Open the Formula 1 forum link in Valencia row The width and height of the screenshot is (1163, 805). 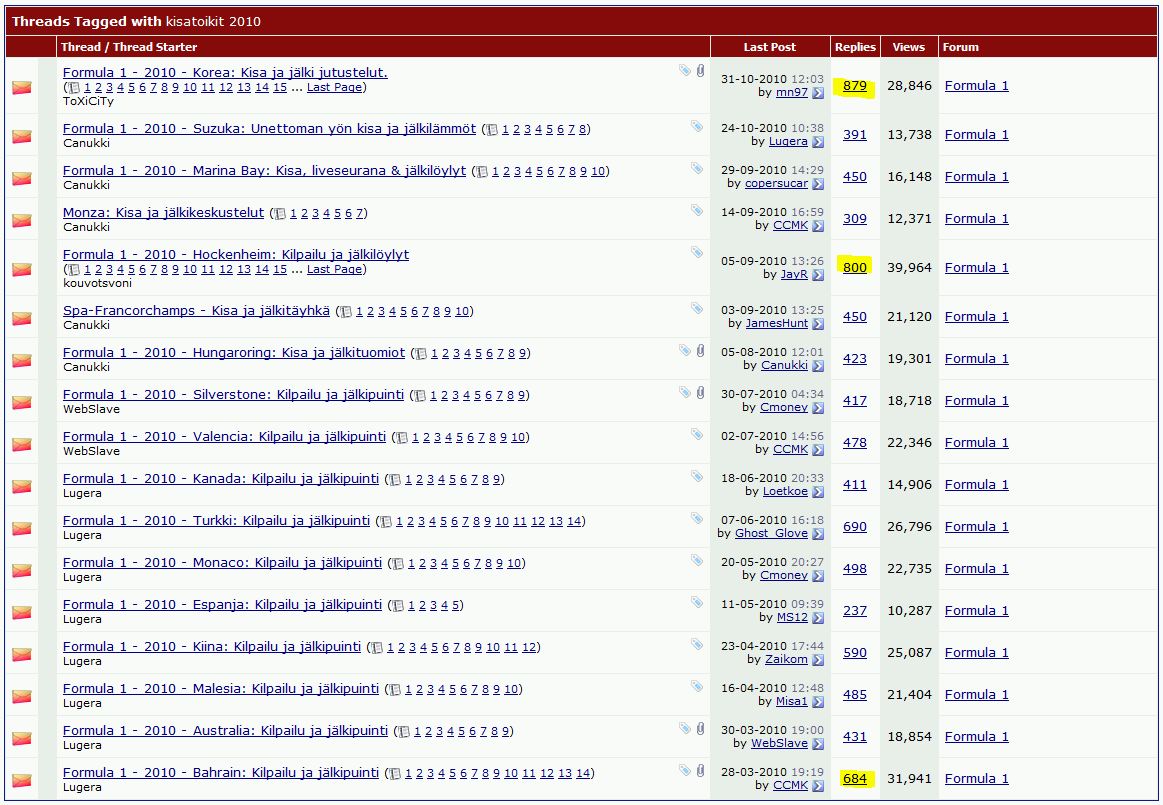[976, 443]
